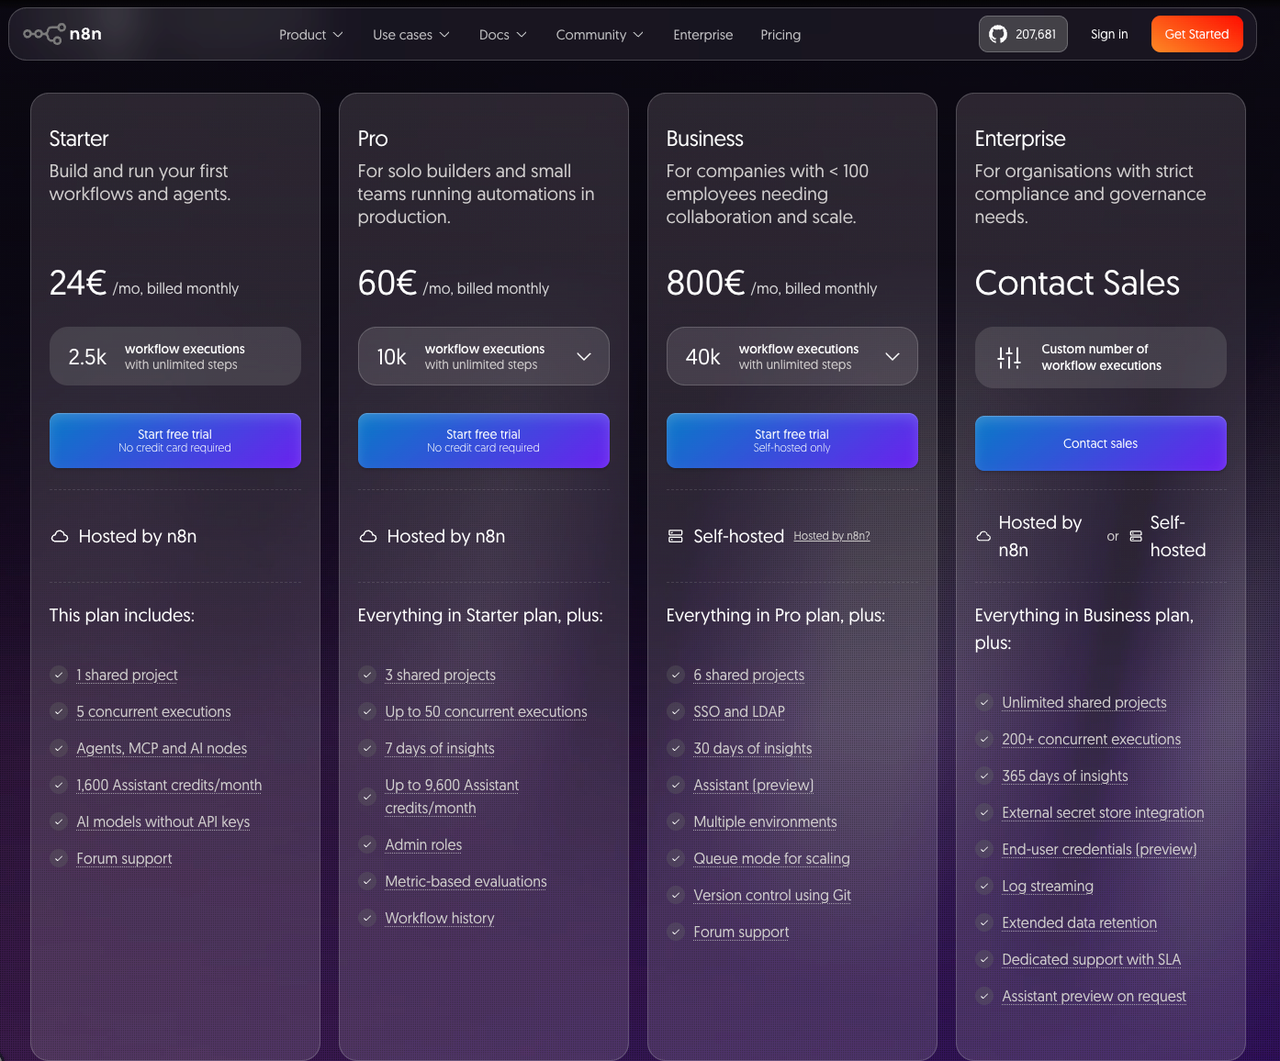This screenshot has width=1280, height=1061.
Task: Click "Extended data retention" in the Enterprise plan
Action: coord(1079,923)
